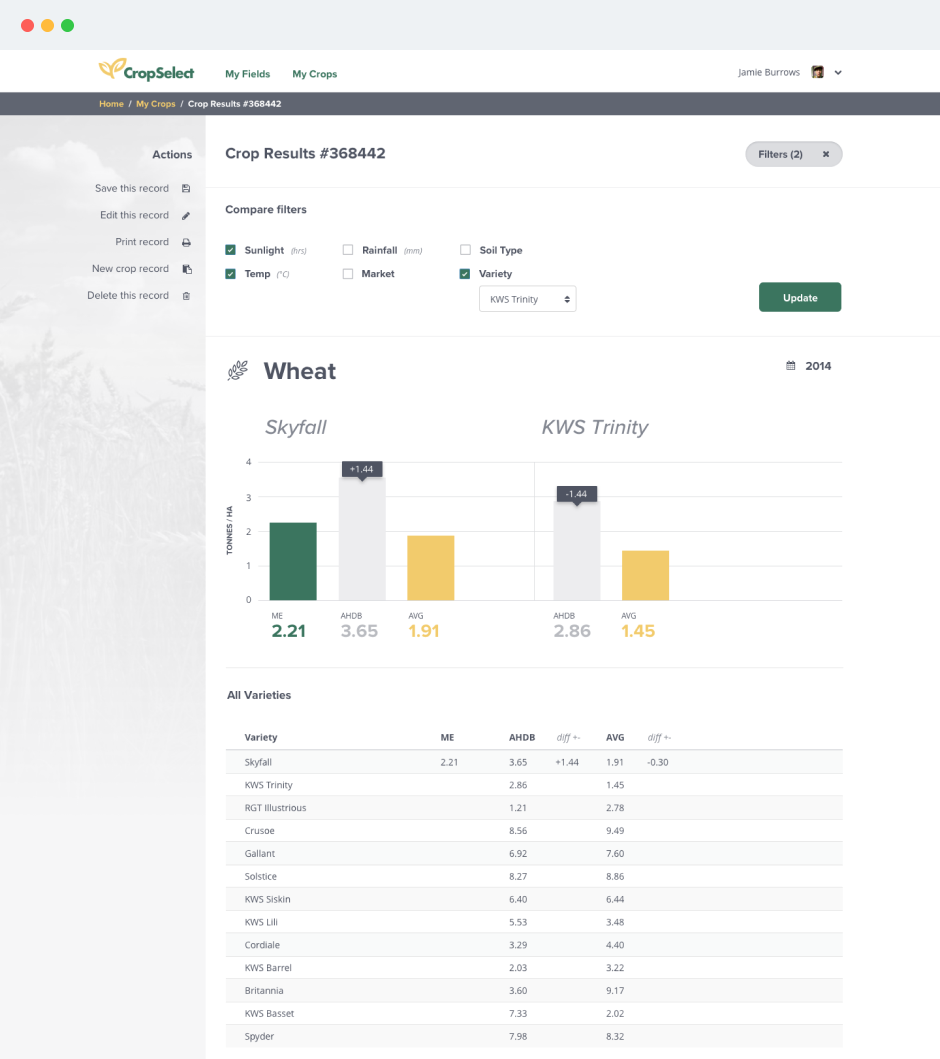The image size is (940, 1059).
Task: Clear filters with the x icon
Action: (826, 154)
